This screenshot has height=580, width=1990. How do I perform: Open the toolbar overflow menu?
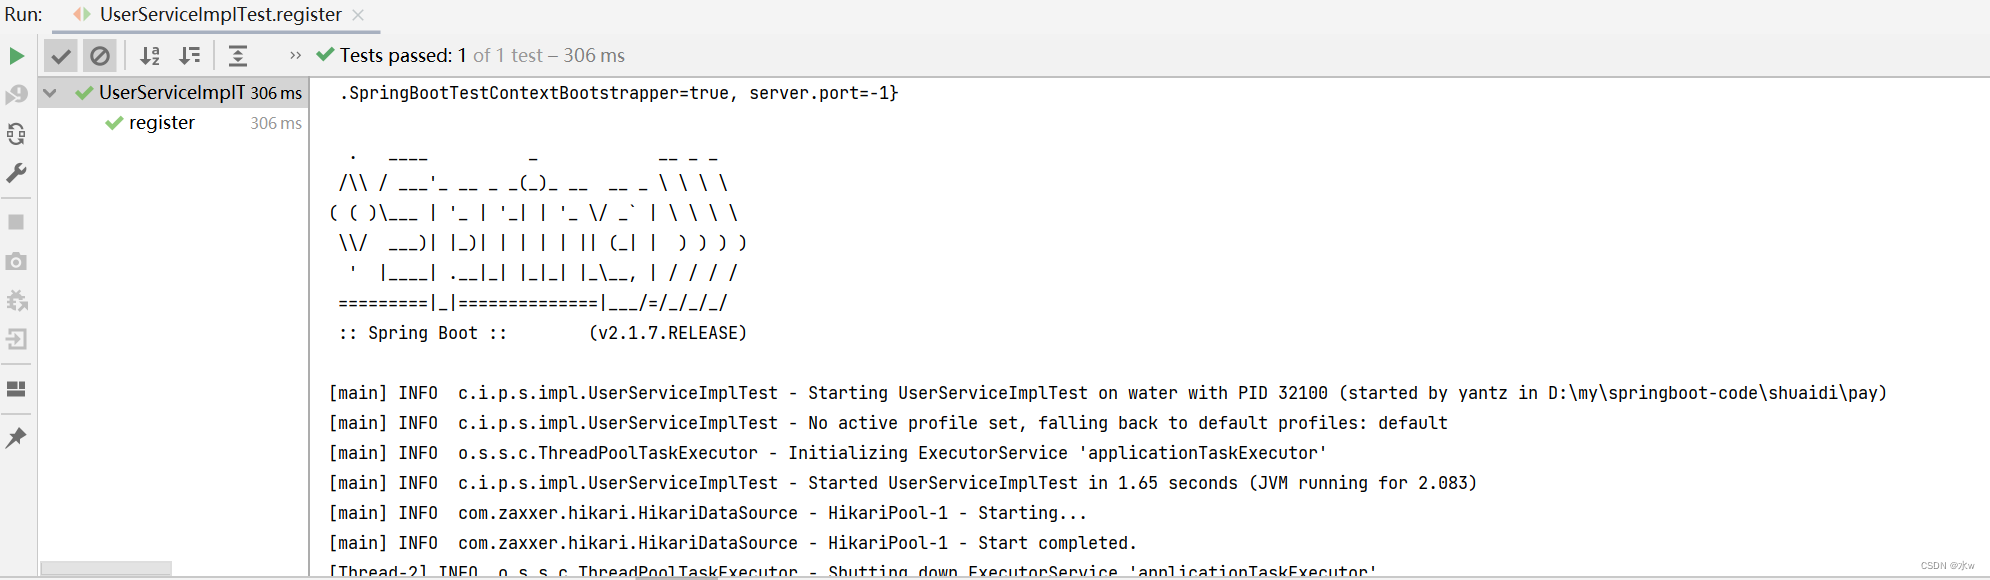(x=294, y=55)
